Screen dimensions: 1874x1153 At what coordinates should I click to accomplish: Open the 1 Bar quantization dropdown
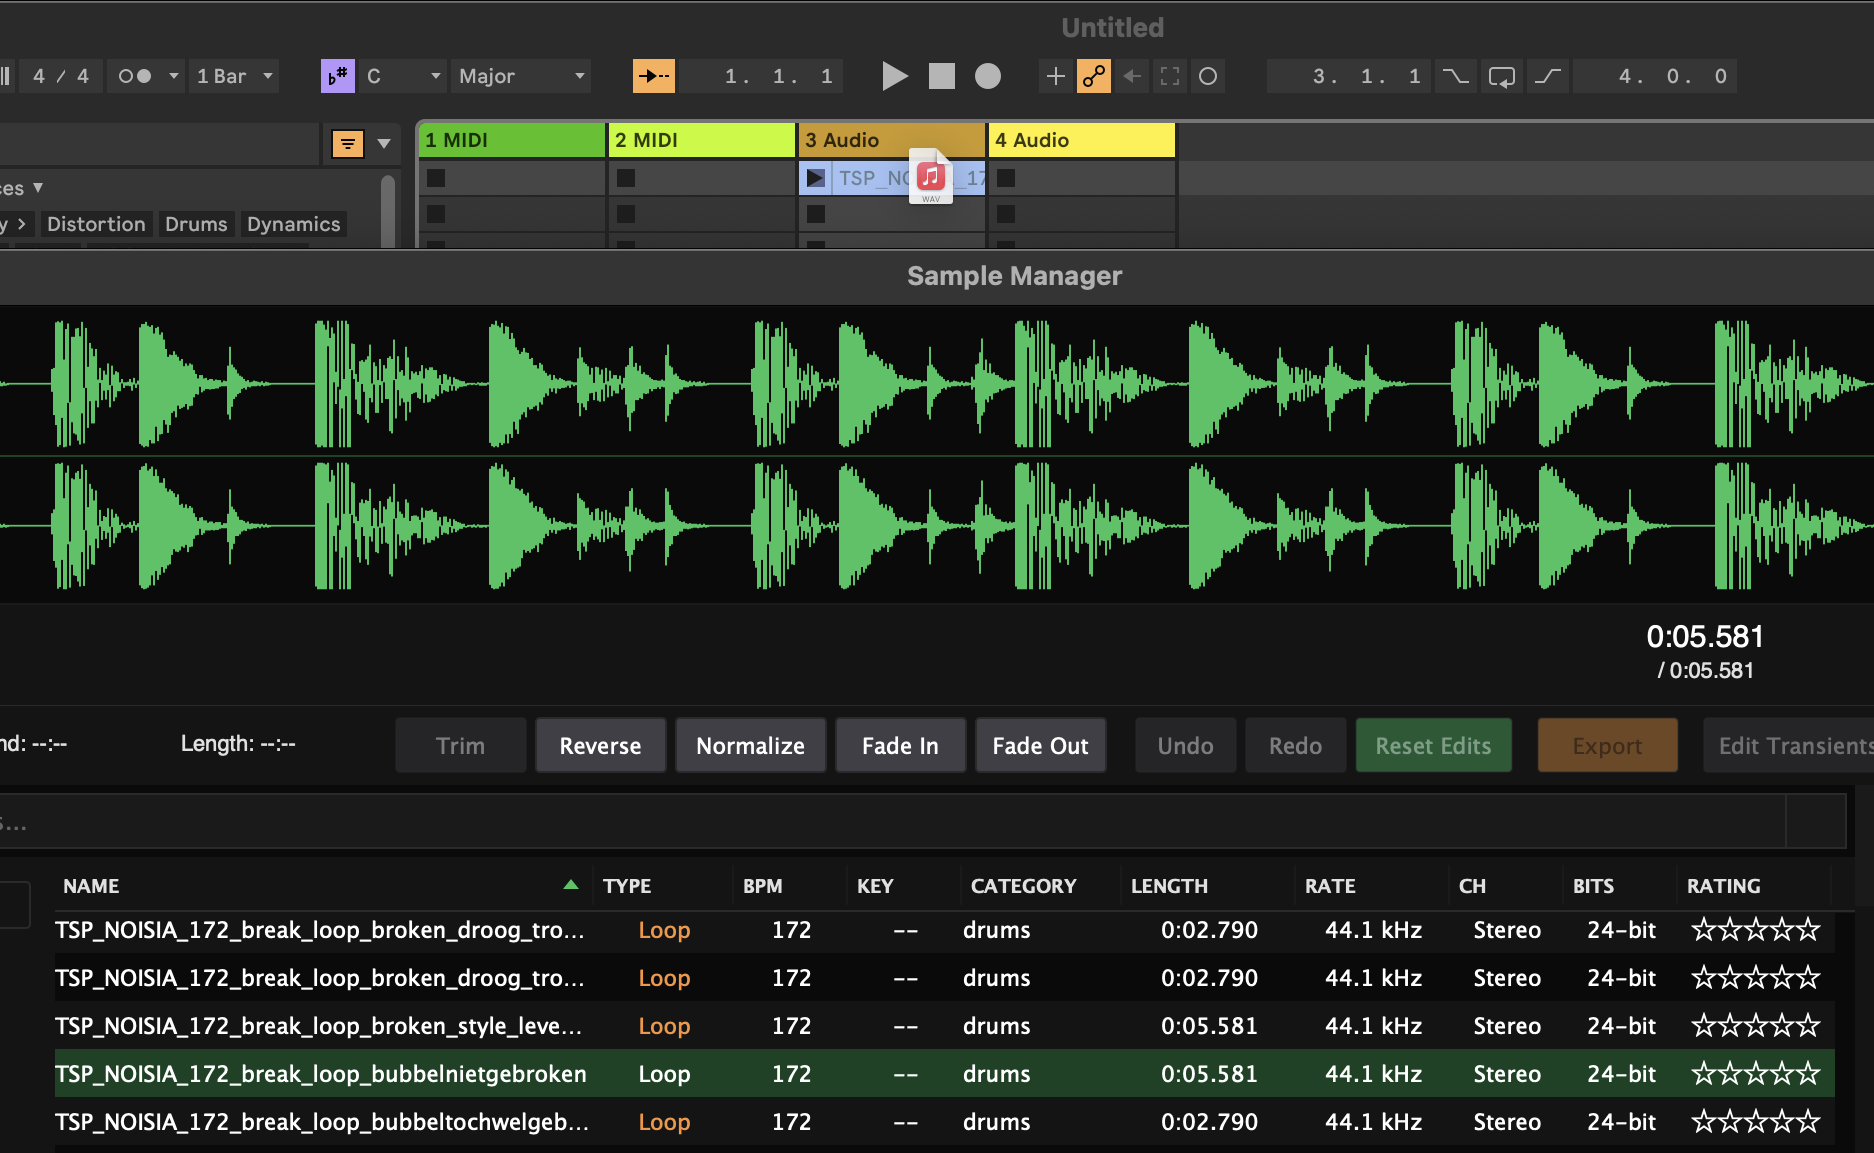(x=234, y=76)
